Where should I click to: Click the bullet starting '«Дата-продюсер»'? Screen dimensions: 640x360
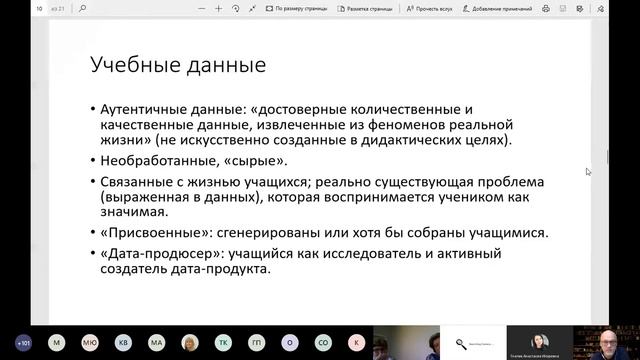301,261
